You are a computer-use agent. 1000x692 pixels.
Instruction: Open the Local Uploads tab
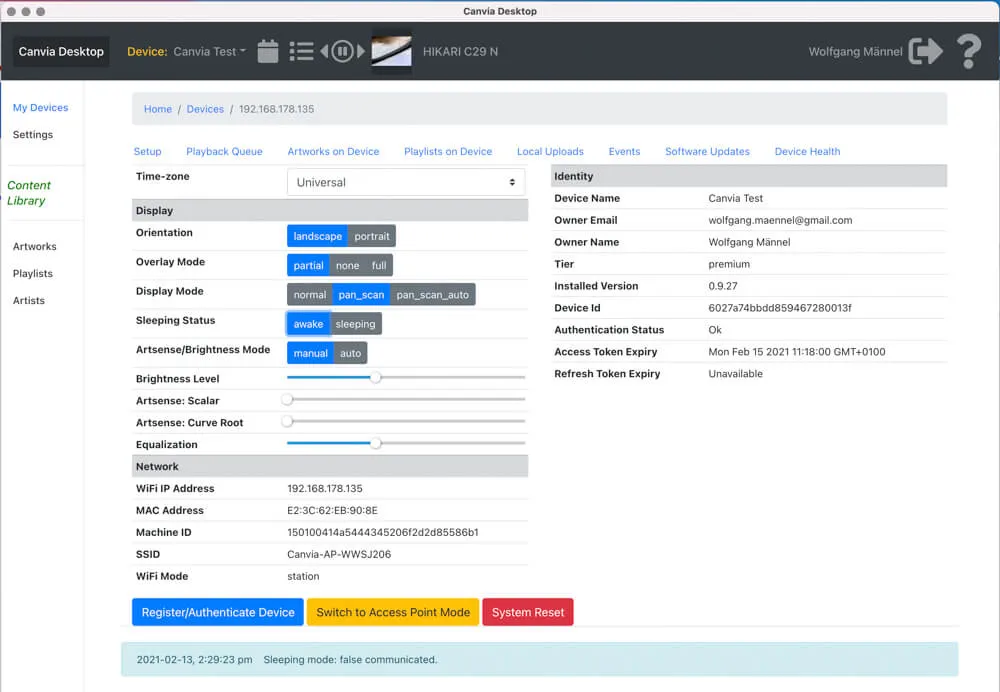point(550,152)
